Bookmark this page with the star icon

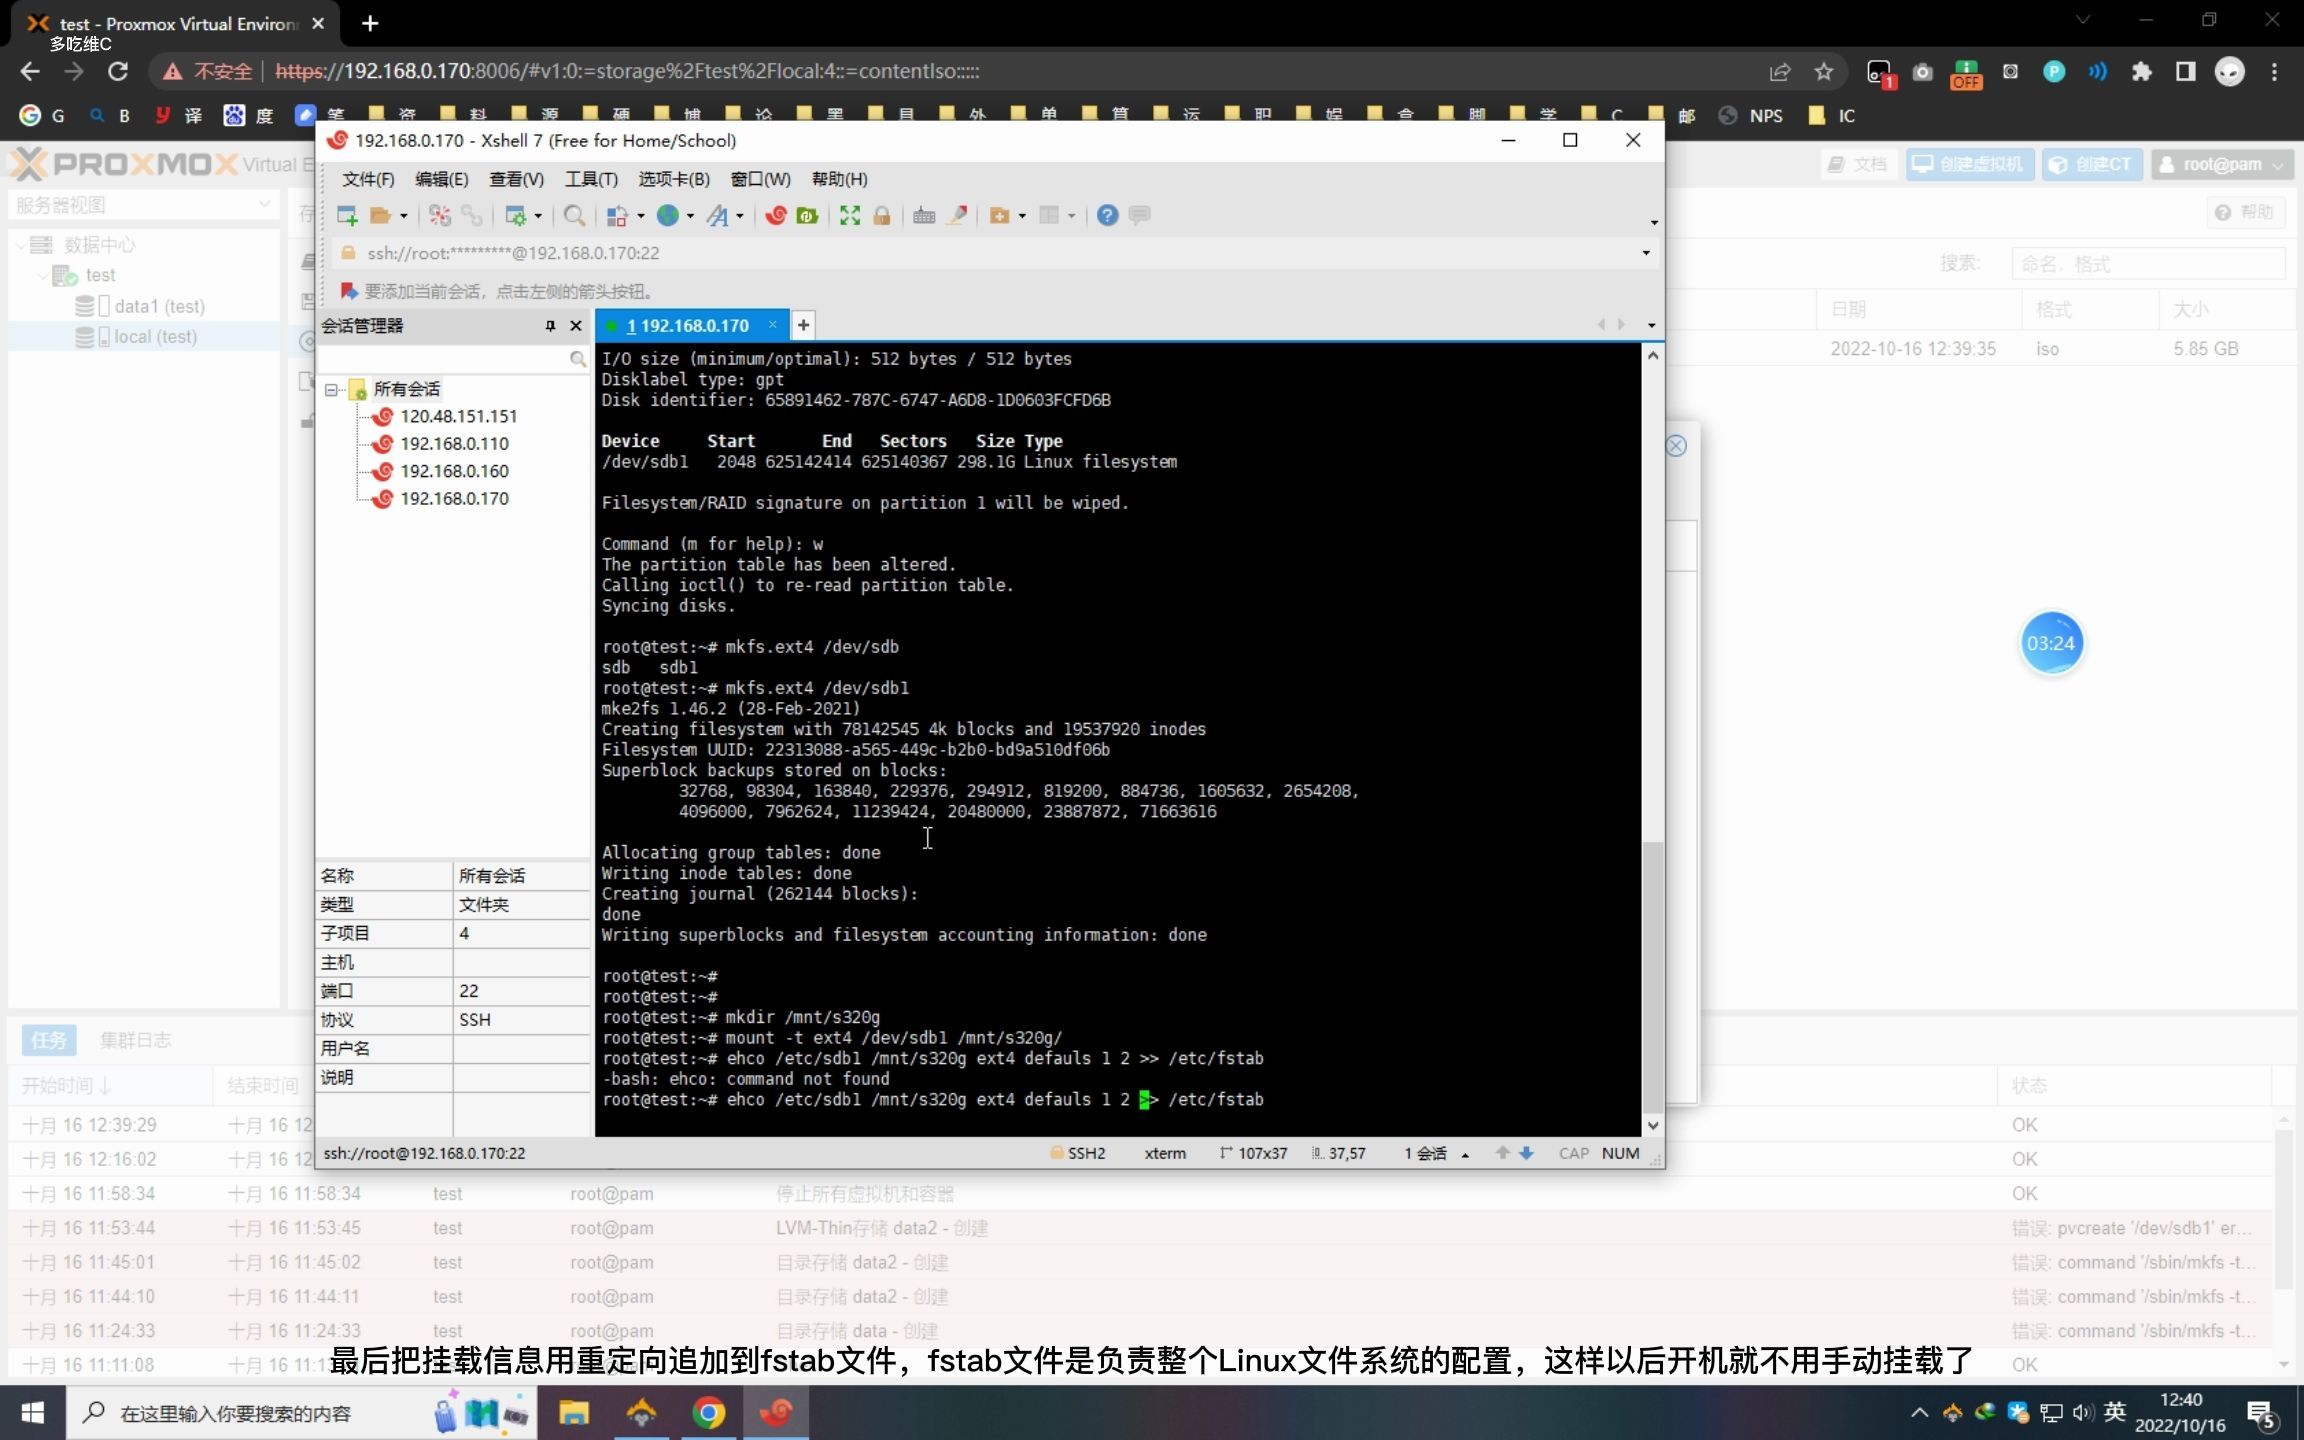tap(1824, 71)
